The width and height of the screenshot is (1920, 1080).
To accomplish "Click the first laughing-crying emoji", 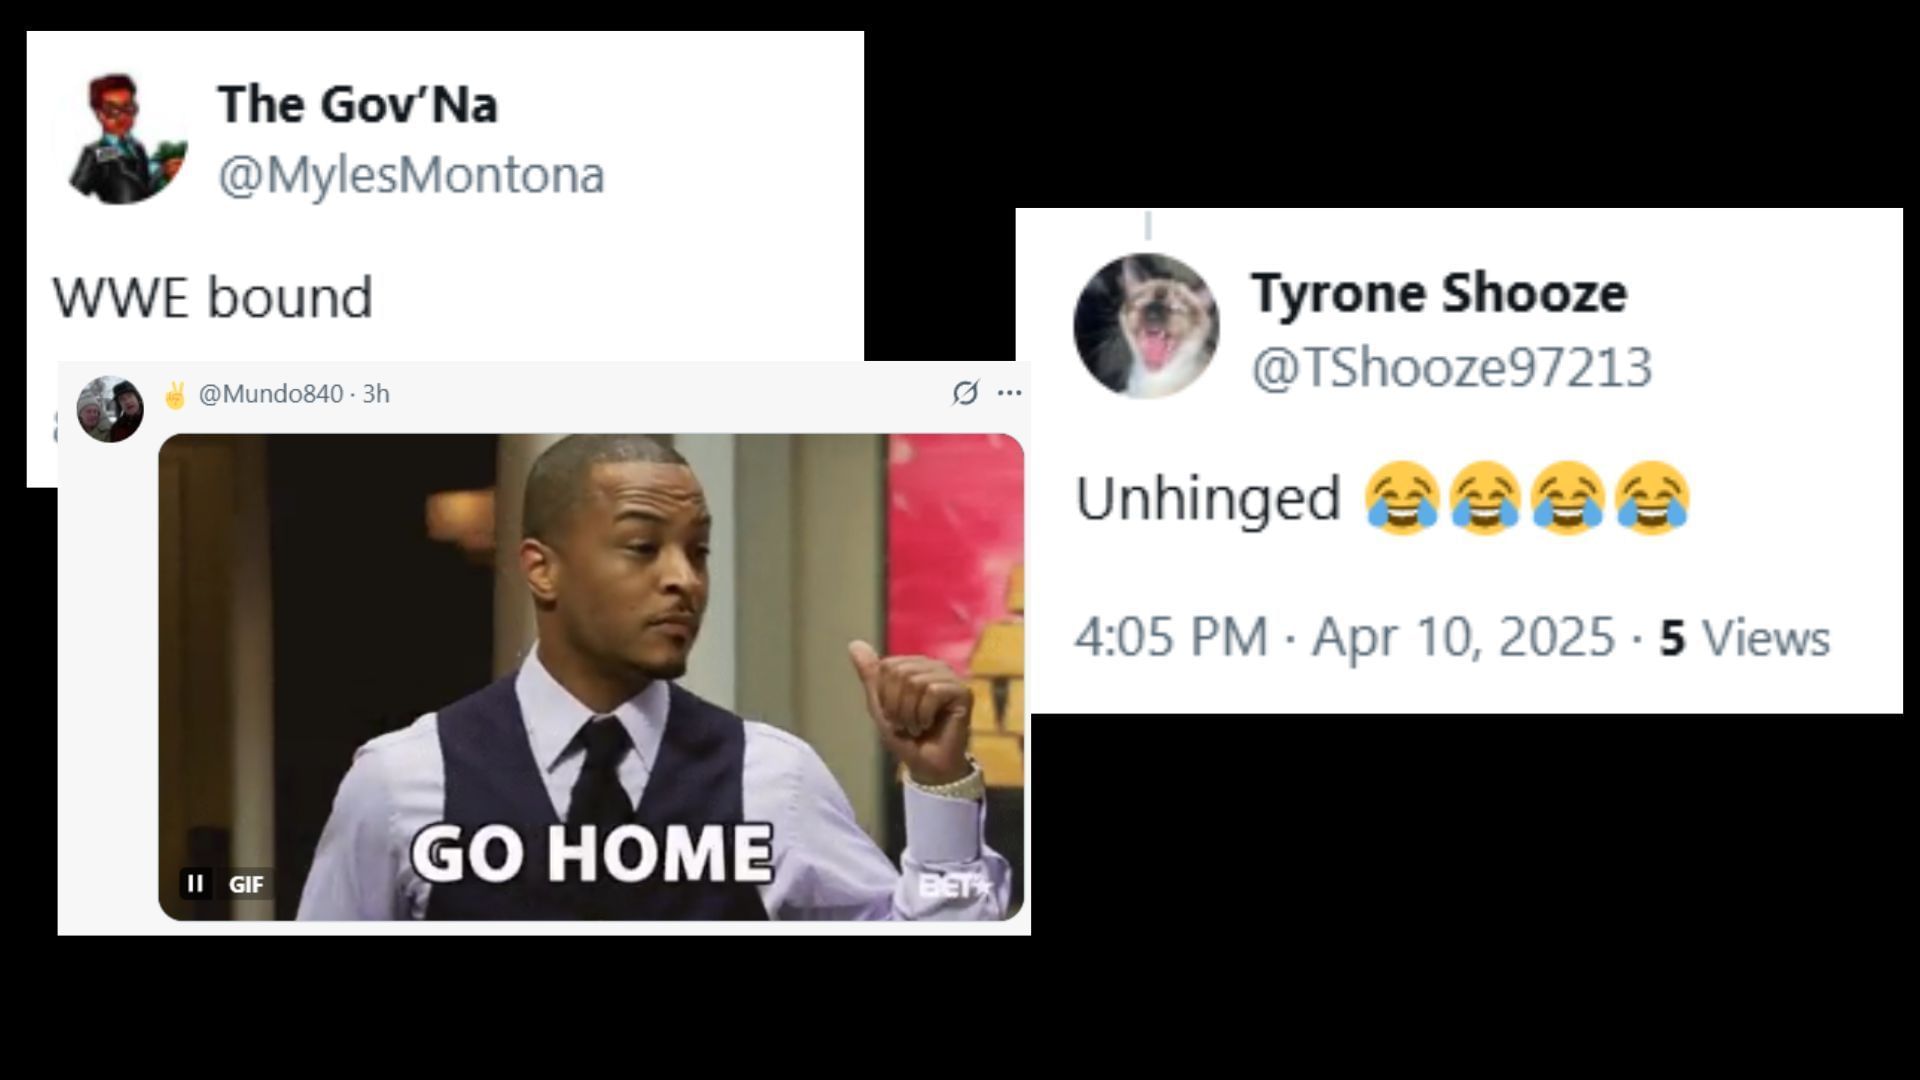I will [1402, 498].
